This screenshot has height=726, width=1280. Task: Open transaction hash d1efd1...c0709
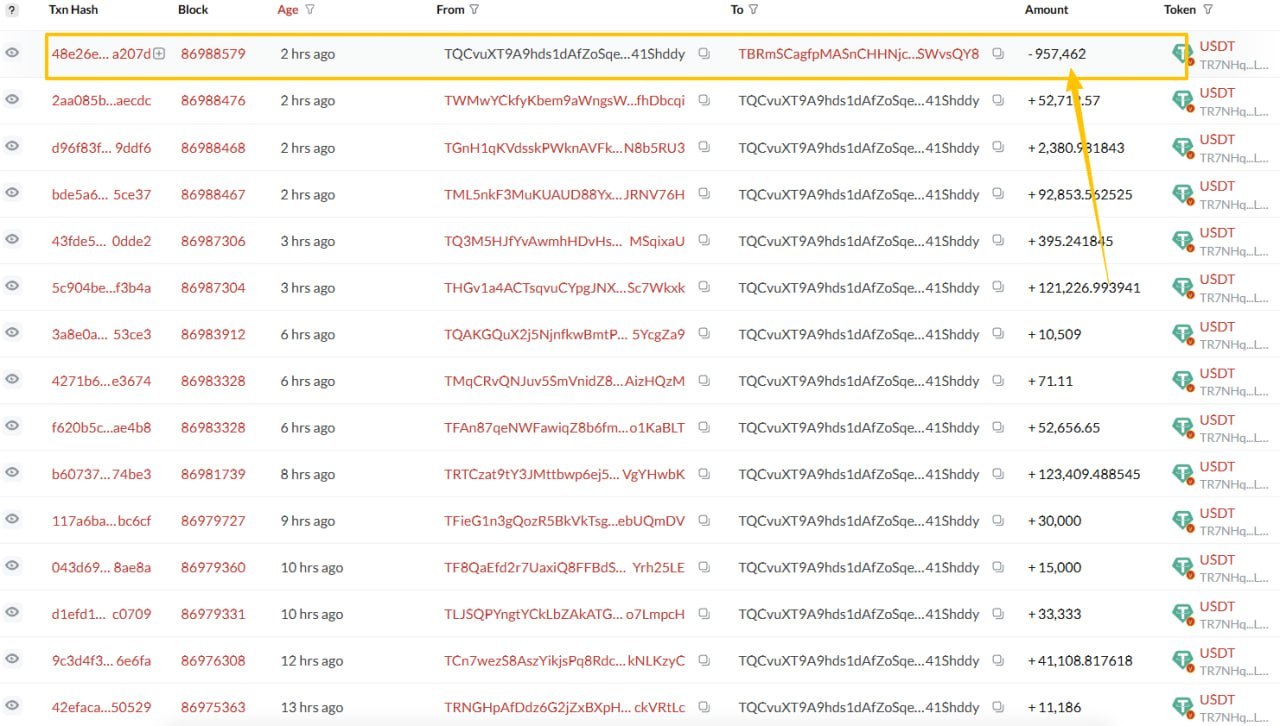101,614
